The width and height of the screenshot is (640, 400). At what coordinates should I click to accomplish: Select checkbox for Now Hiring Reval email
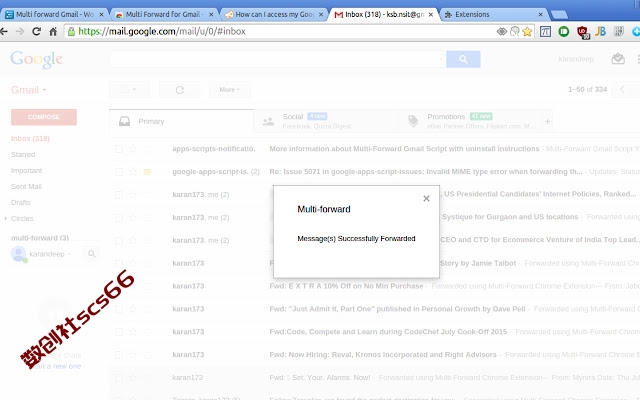(119, 355)
